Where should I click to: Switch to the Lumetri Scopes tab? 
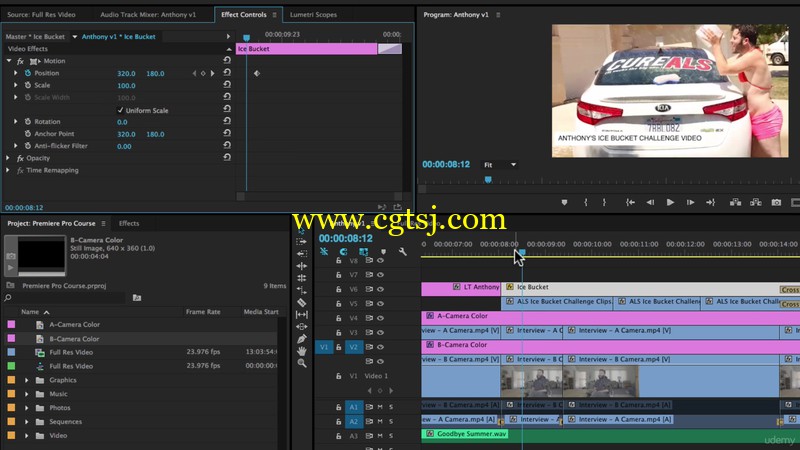(x=313, y=15)
